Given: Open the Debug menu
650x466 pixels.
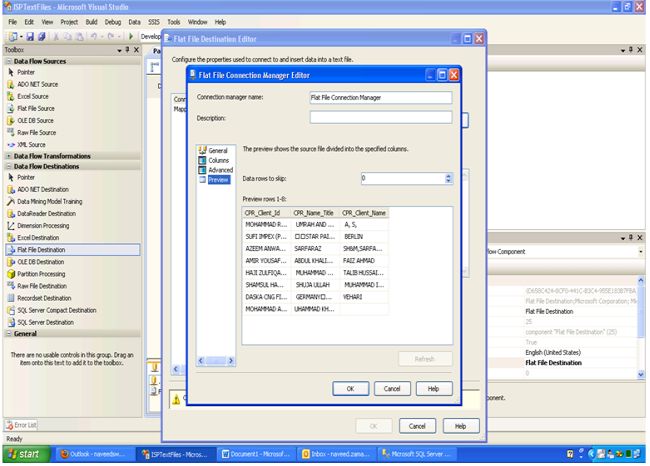Looking at the screenshot, I should point(112,22).
